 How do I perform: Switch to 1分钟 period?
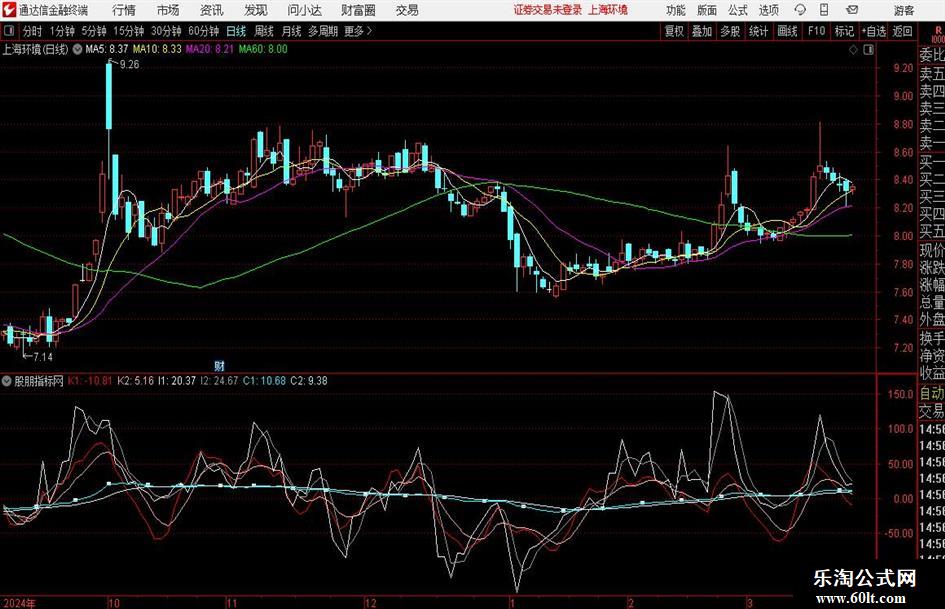tap(61, 31)
